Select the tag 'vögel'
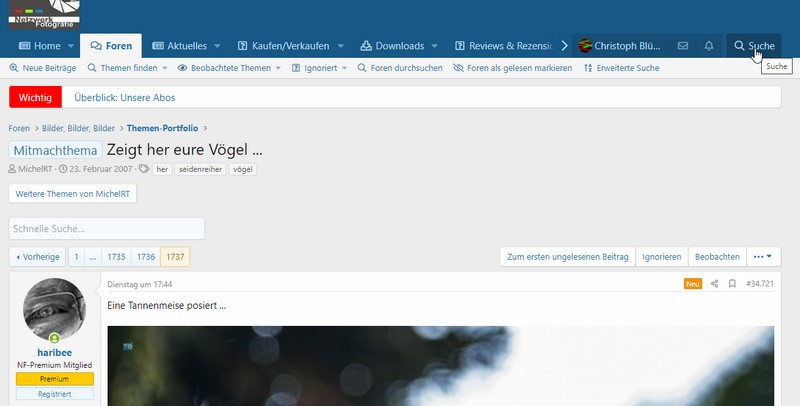Screen dimensions: 800x406 [243, 169]
